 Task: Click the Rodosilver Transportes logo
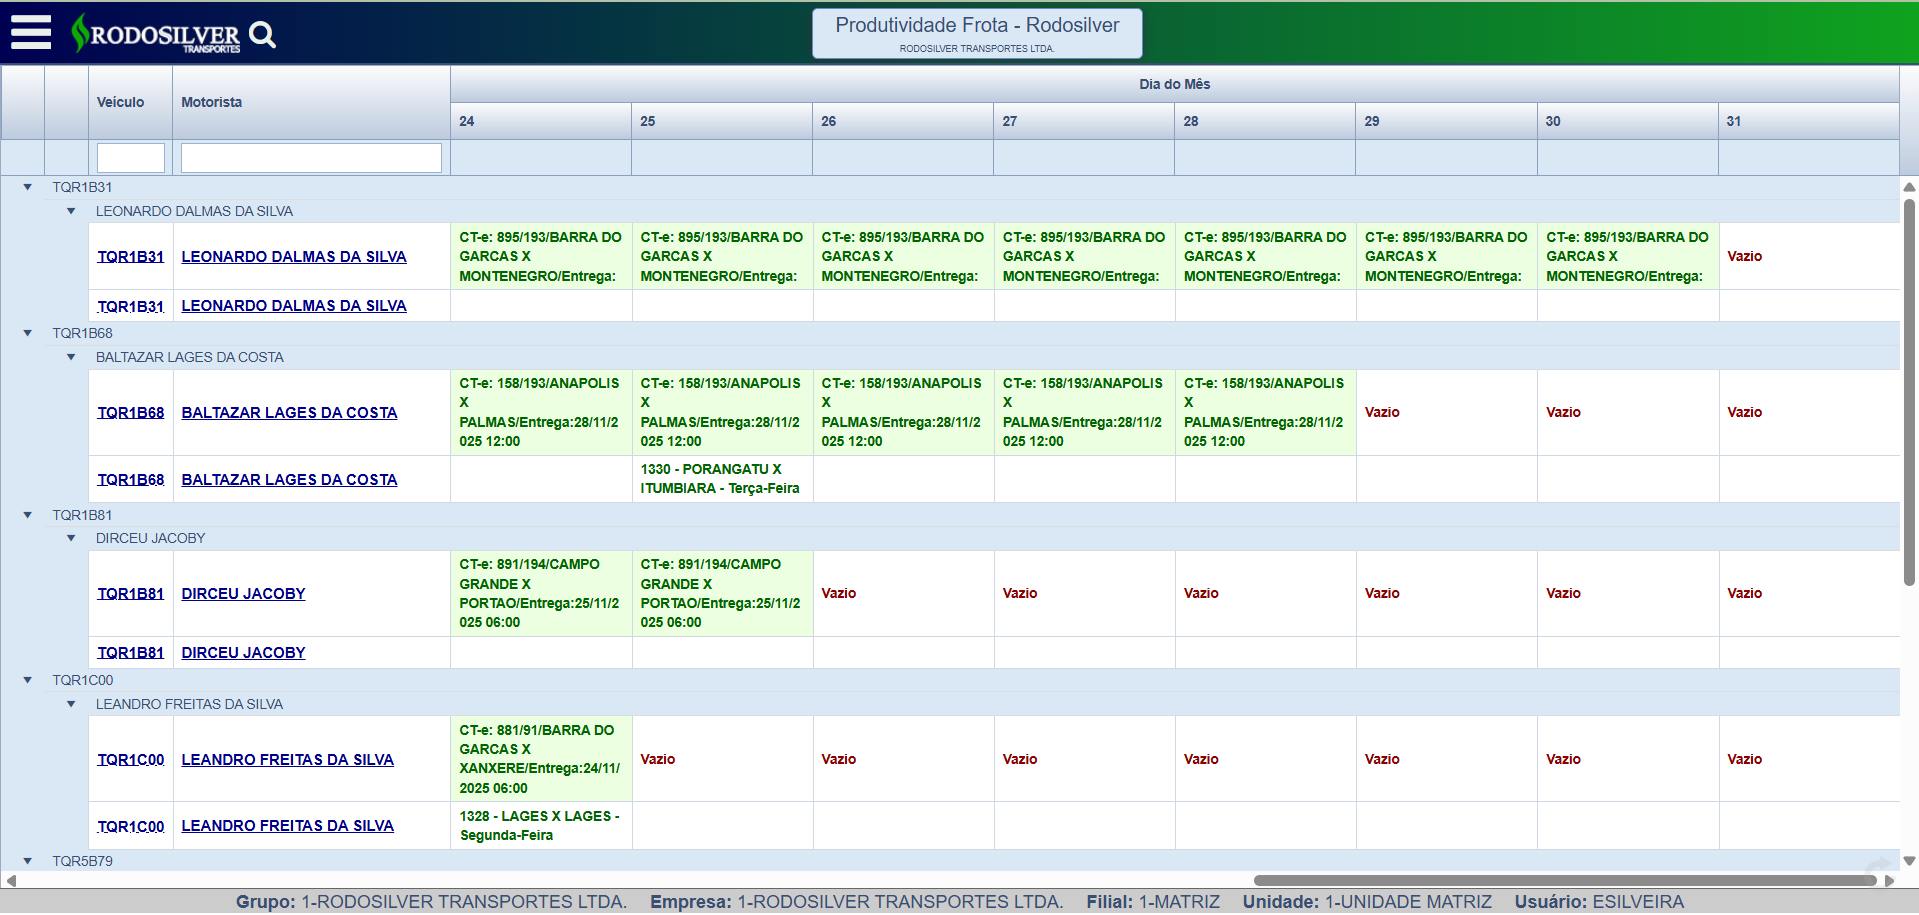click(157, 35)
